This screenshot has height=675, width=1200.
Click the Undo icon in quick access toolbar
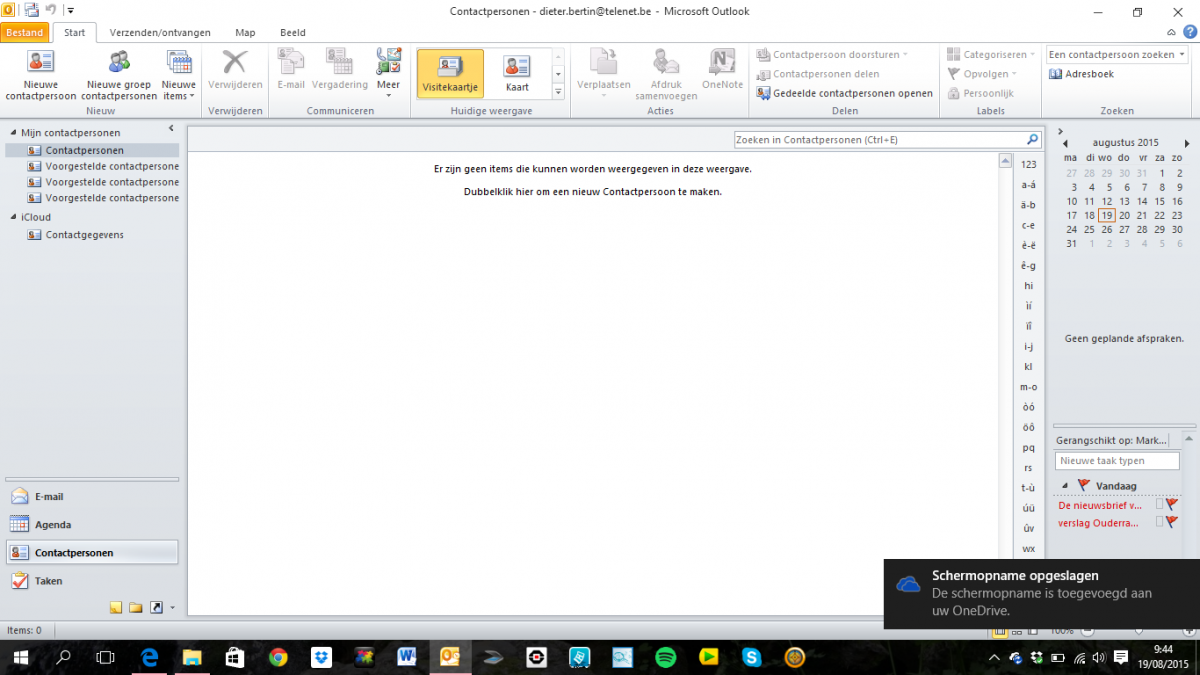pyautogui.click(x=50, y=10)
